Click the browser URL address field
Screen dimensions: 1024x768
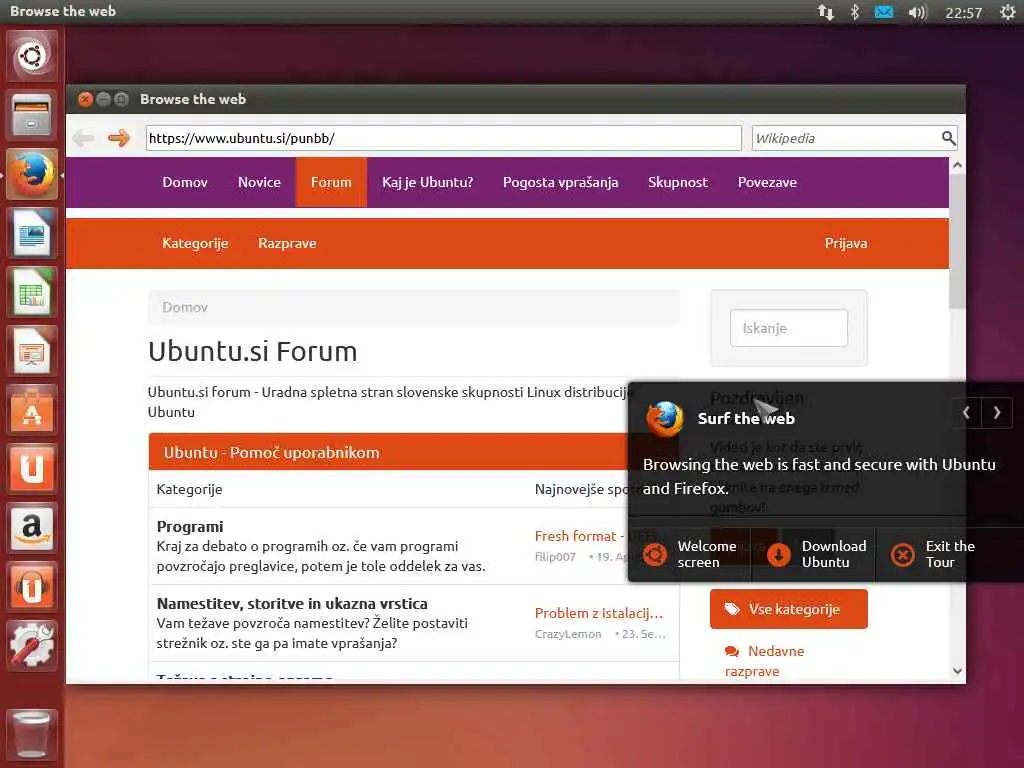pyautogui.click(x=443, y=138)
